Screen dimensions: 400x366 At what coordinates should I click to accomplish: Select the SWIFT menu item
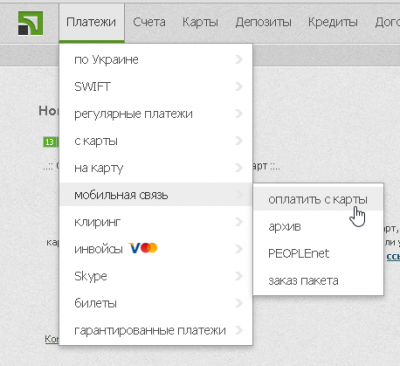click(x=156, y=87)
